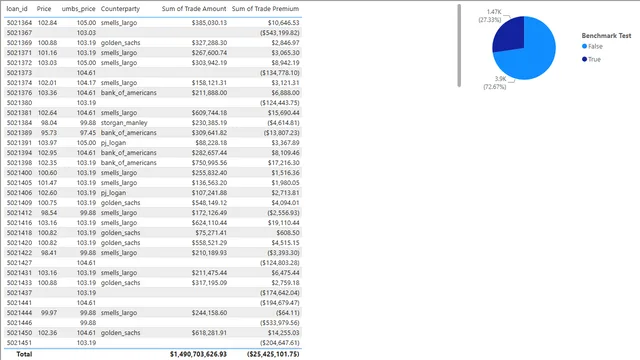The width and height of the screenshot is (640, 360).
Task: Click the Price column header
Action: [x=44, y=9]
